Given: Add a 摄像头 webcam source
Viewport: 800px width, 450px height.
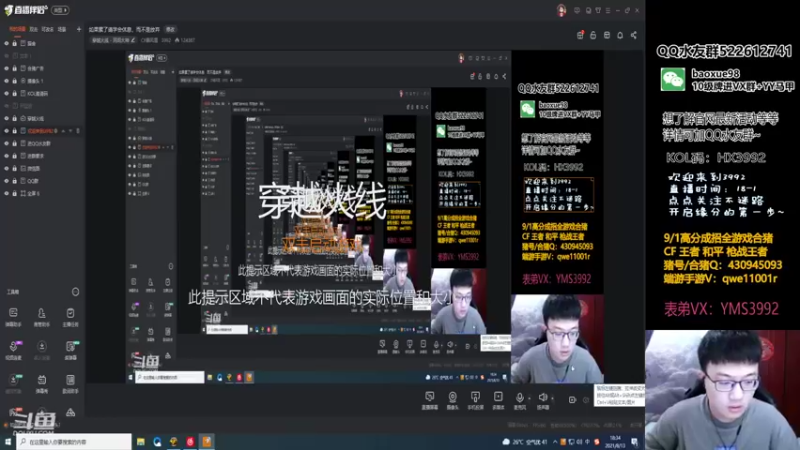Looking at the screenshot, I should 453,400.
